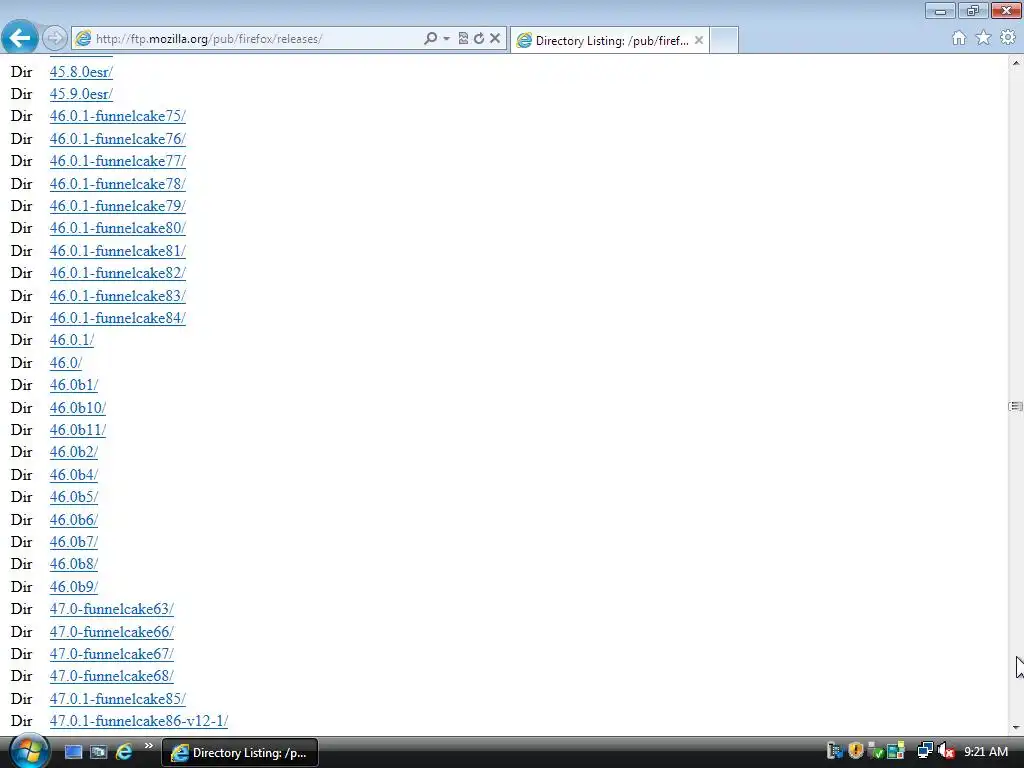The width and height of the screenshot is (1024, 768).
Task: Click the scrollbar down arrow
Action: (1016, 727)
